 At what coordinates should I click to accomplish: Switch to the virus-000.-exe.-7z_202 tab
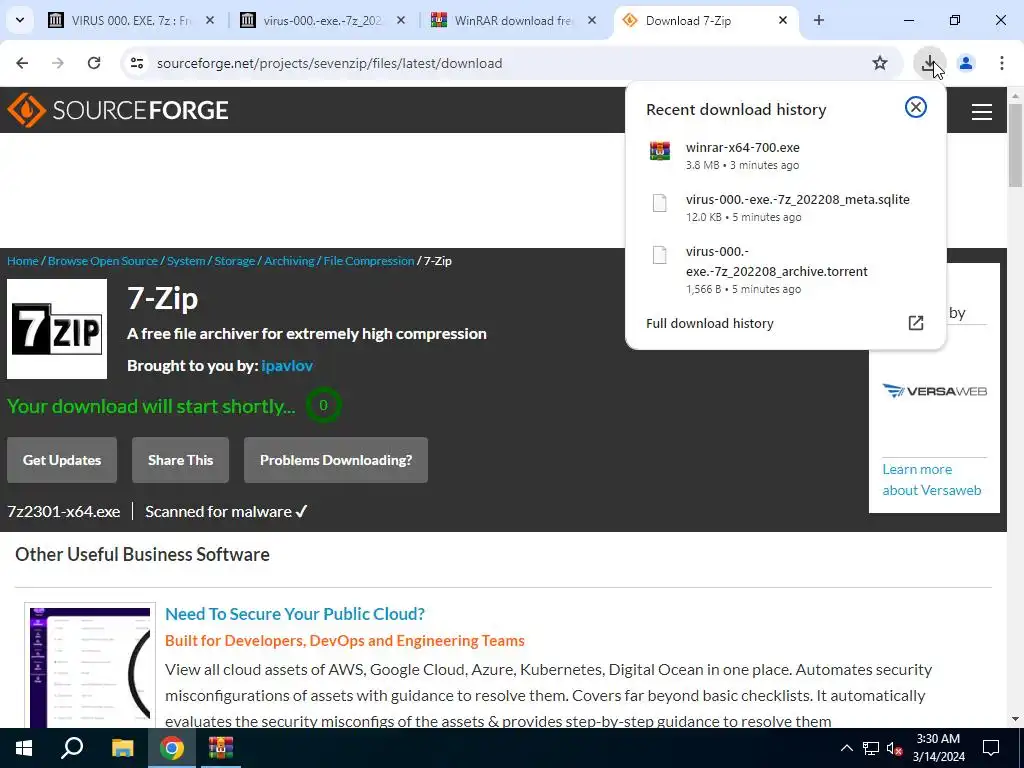coord(322,20)
